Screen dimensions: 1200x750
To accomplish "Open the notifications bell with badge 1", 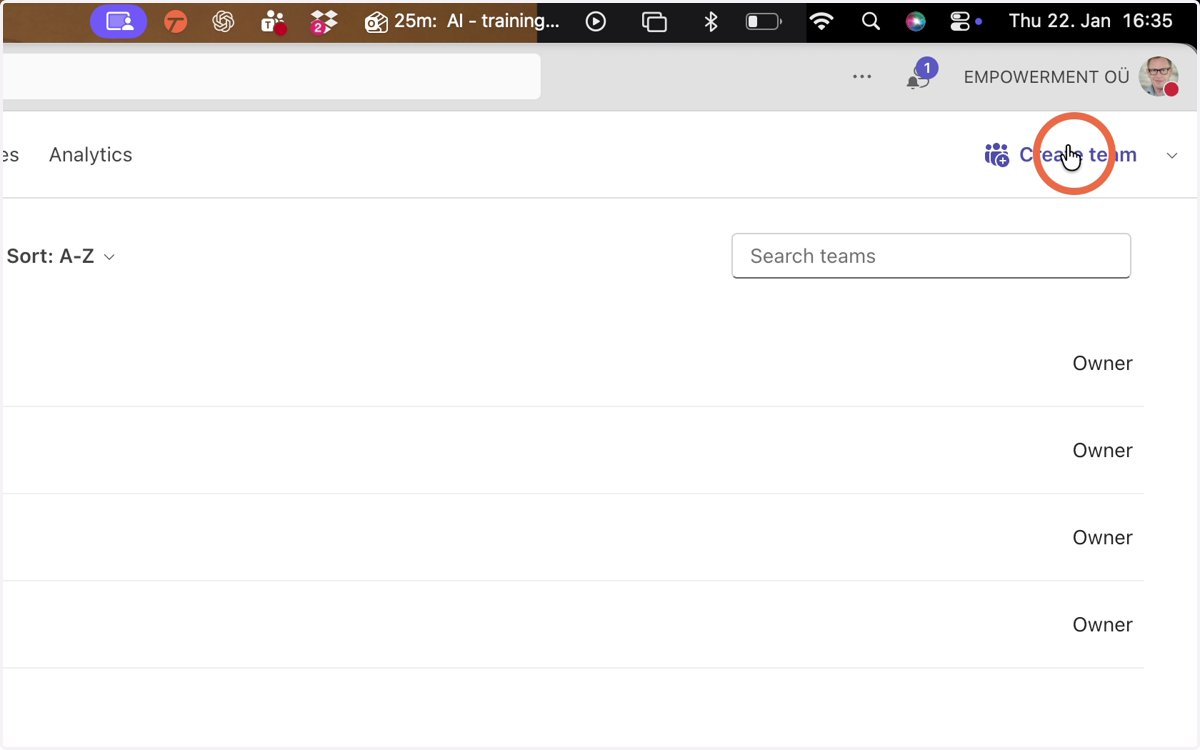I will [919, 76].
